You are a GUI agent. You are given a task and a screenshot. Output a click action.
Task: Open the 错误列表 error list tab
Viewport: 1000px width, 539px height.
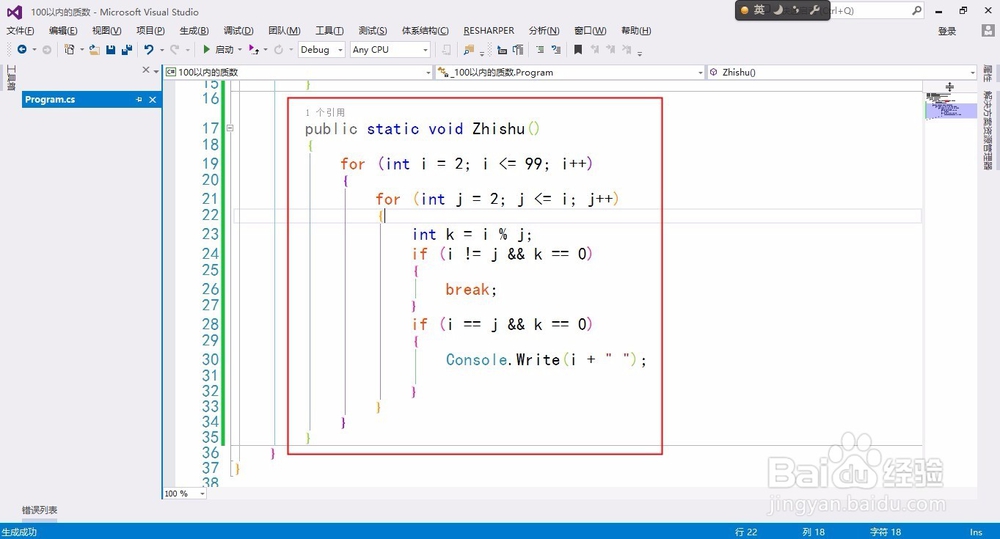(40, 510)
